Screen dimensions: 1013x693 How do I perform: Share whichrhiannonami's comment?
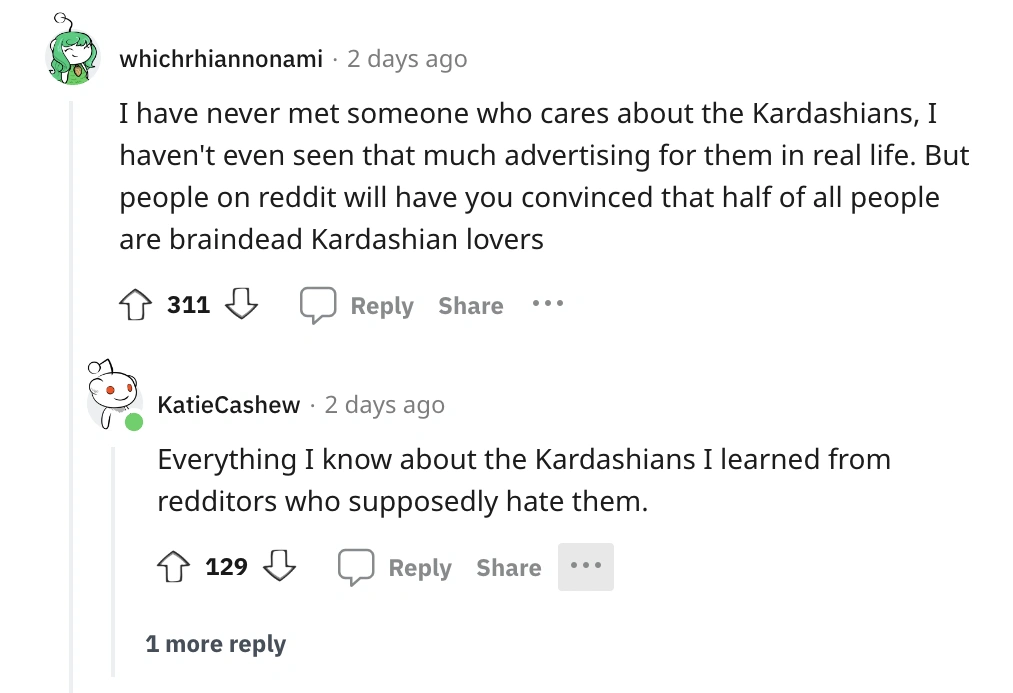470,305
